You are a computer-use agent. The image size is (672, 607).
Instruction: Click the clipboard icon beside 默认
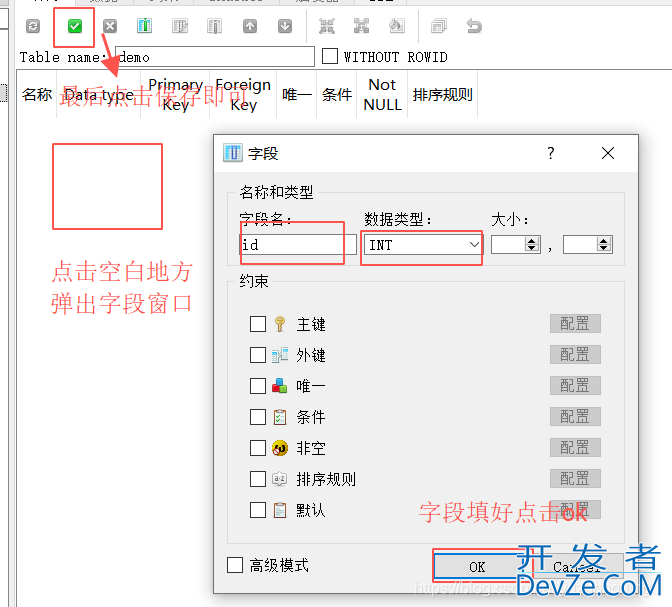[x=280, y=510]
